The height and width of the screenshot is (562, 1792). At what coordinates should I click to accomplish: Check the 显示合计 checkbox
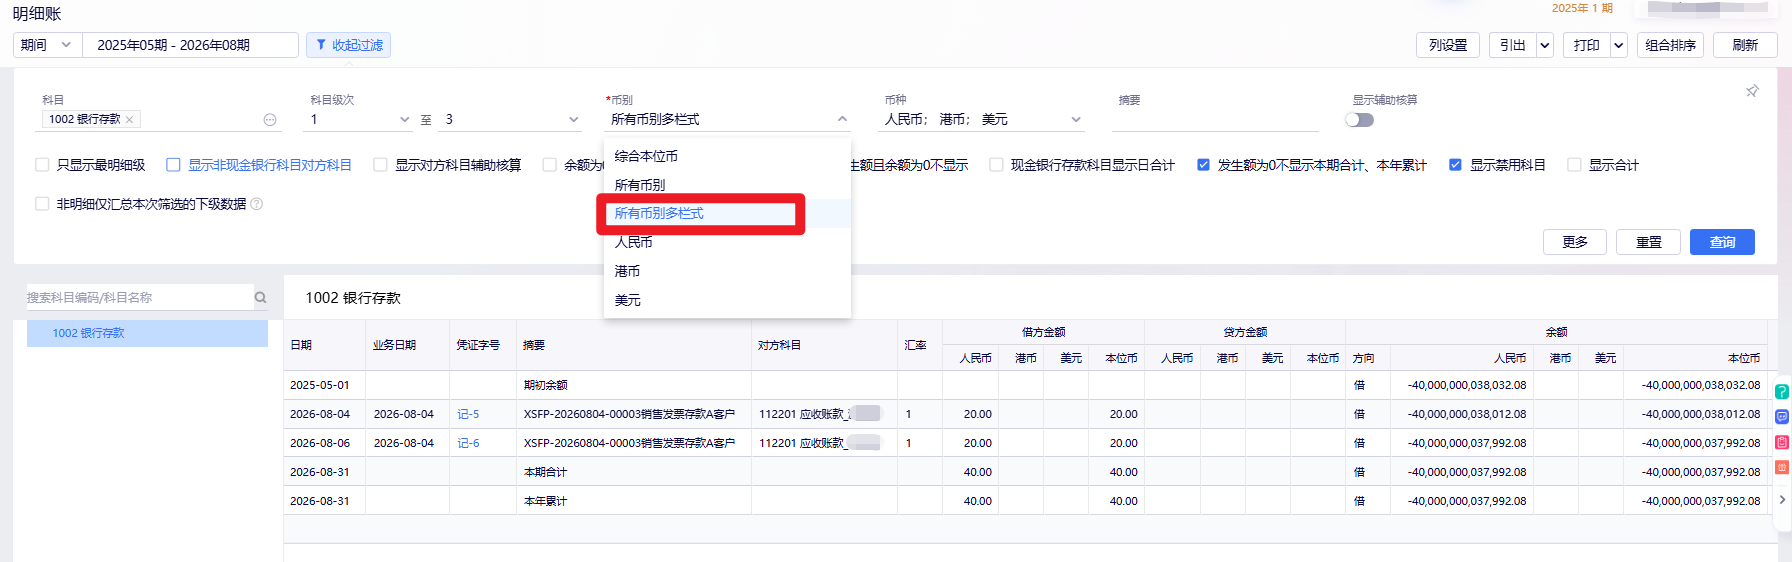coord(1574,165)
